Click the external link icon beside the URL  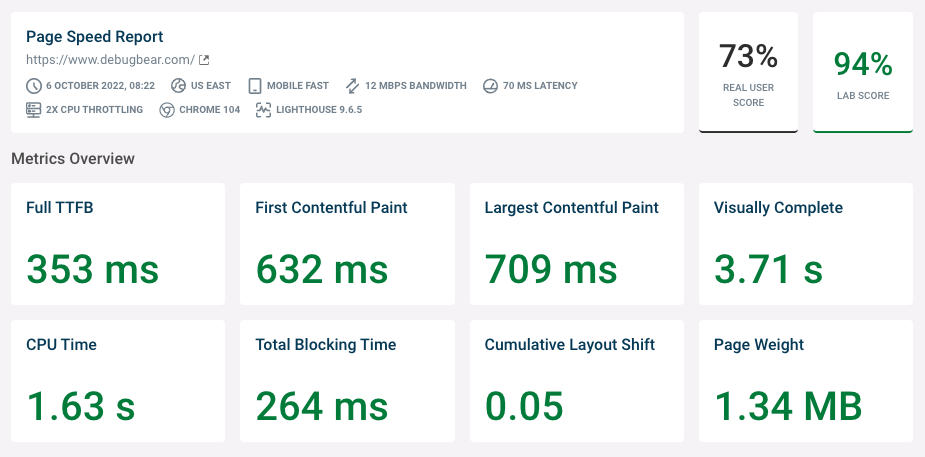[204, 61]
